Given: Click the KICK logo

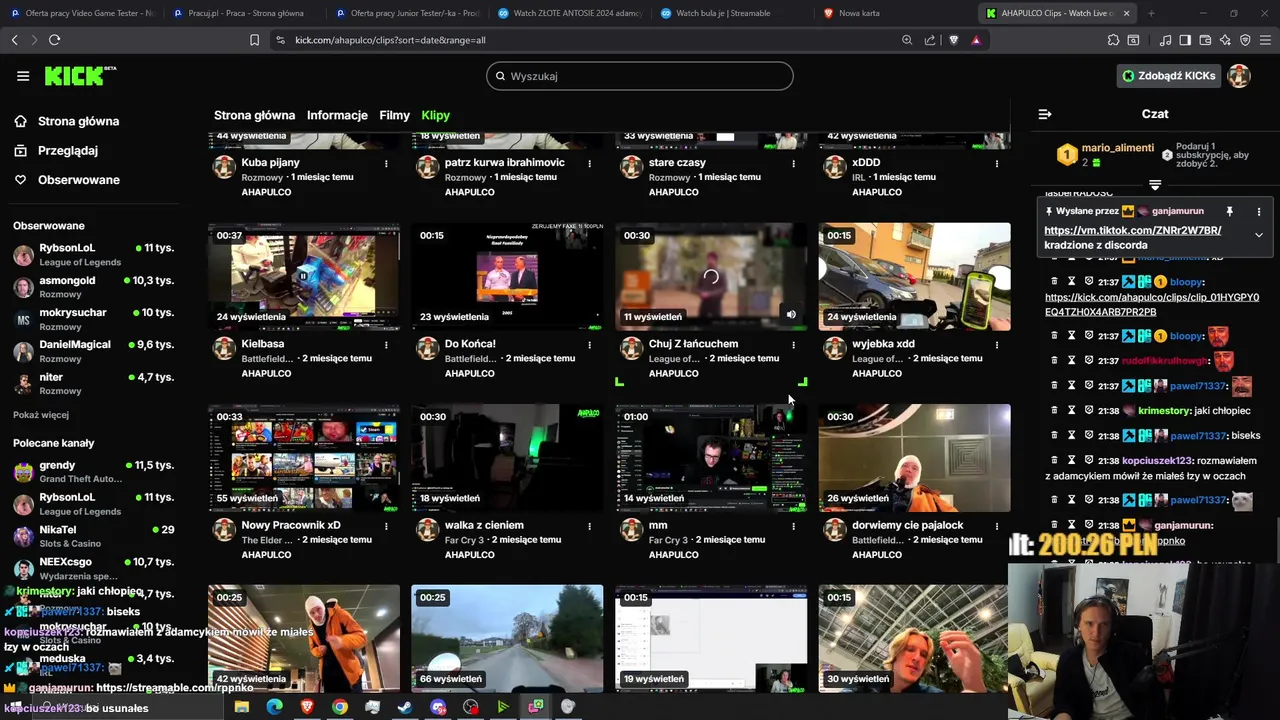Looking at the screenshot, I should click(80, 76).
